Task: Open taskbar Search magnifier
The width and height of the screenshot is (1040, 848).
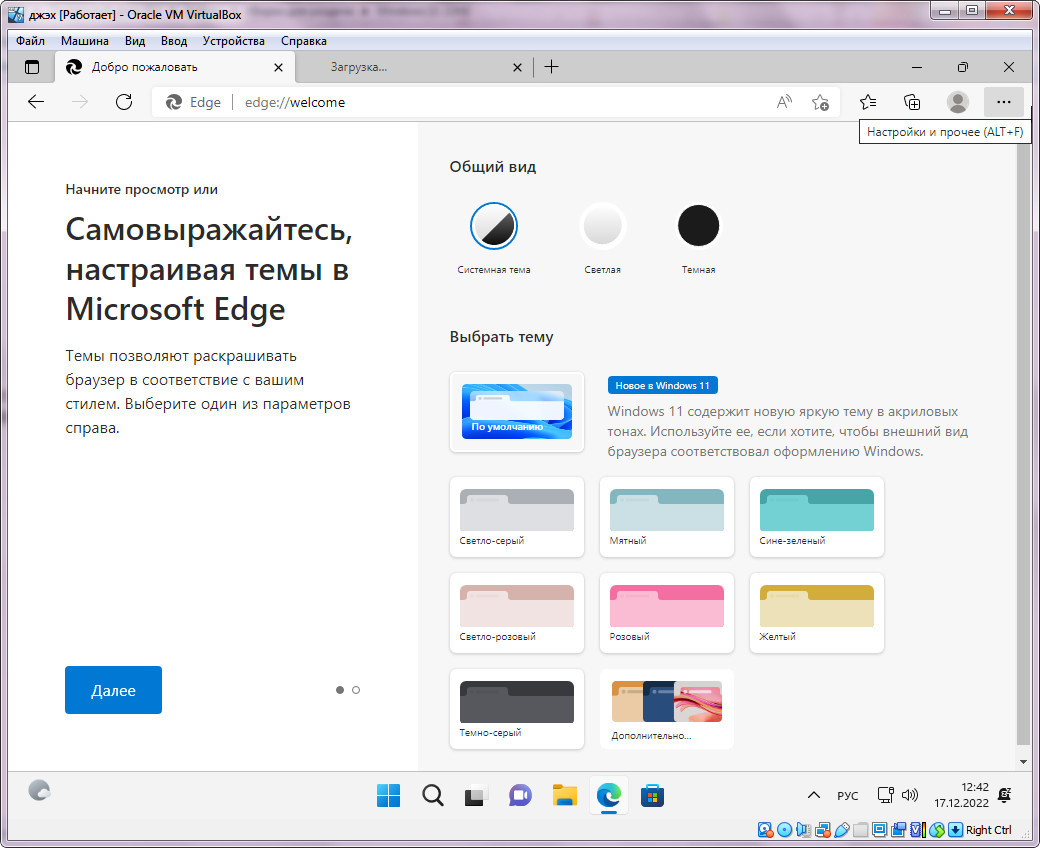Action: 432,795
